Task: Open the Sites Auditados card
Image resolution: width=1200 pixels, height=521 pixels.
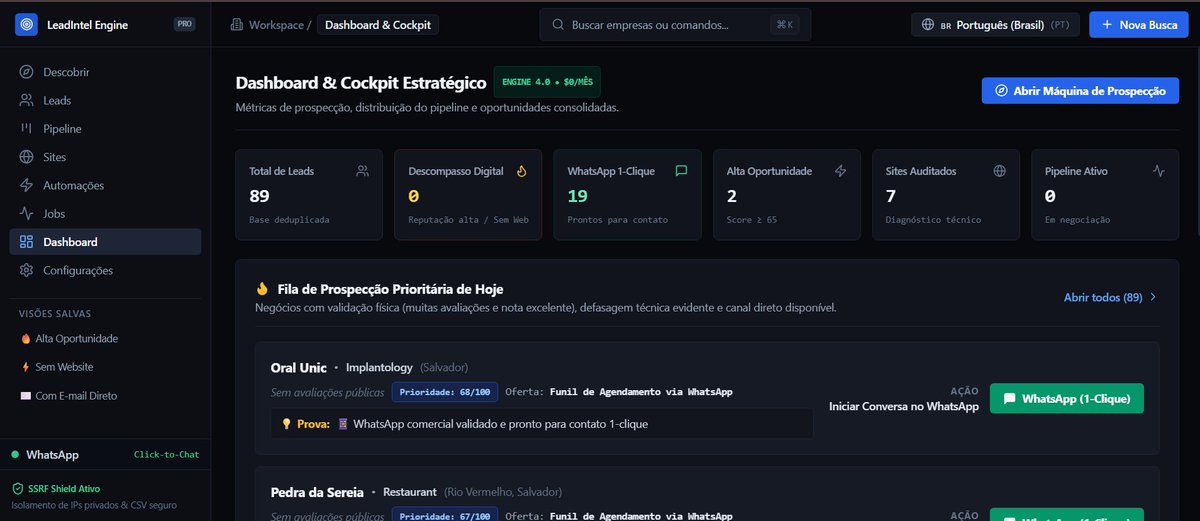Action: pyautogui.click(x=946, y=195)
